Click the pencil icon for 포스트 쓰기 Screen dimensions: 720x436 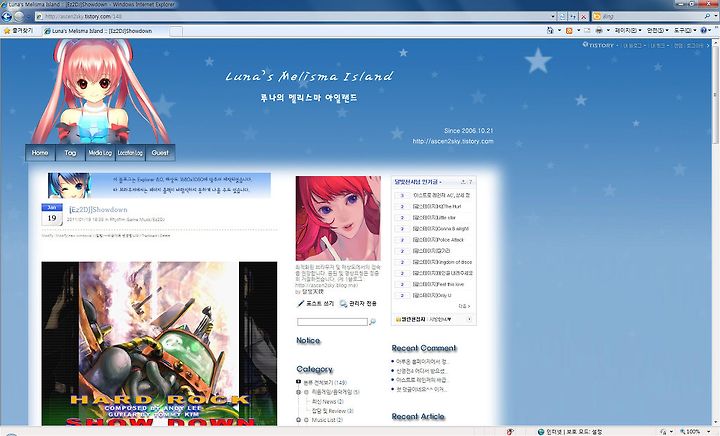click(x=301, y=303)
